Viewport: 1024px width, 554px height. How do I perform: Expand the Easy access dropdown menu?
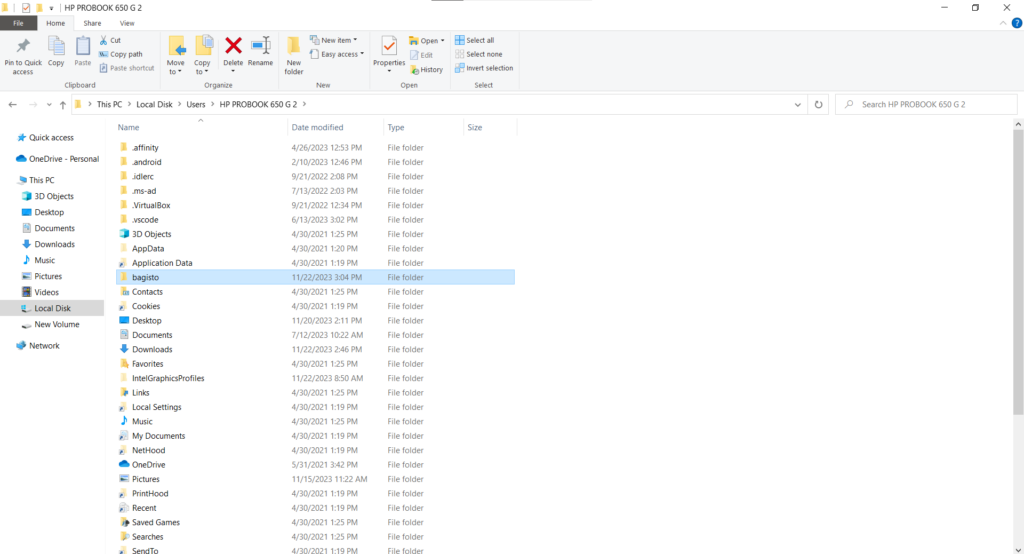click(341, 54)
